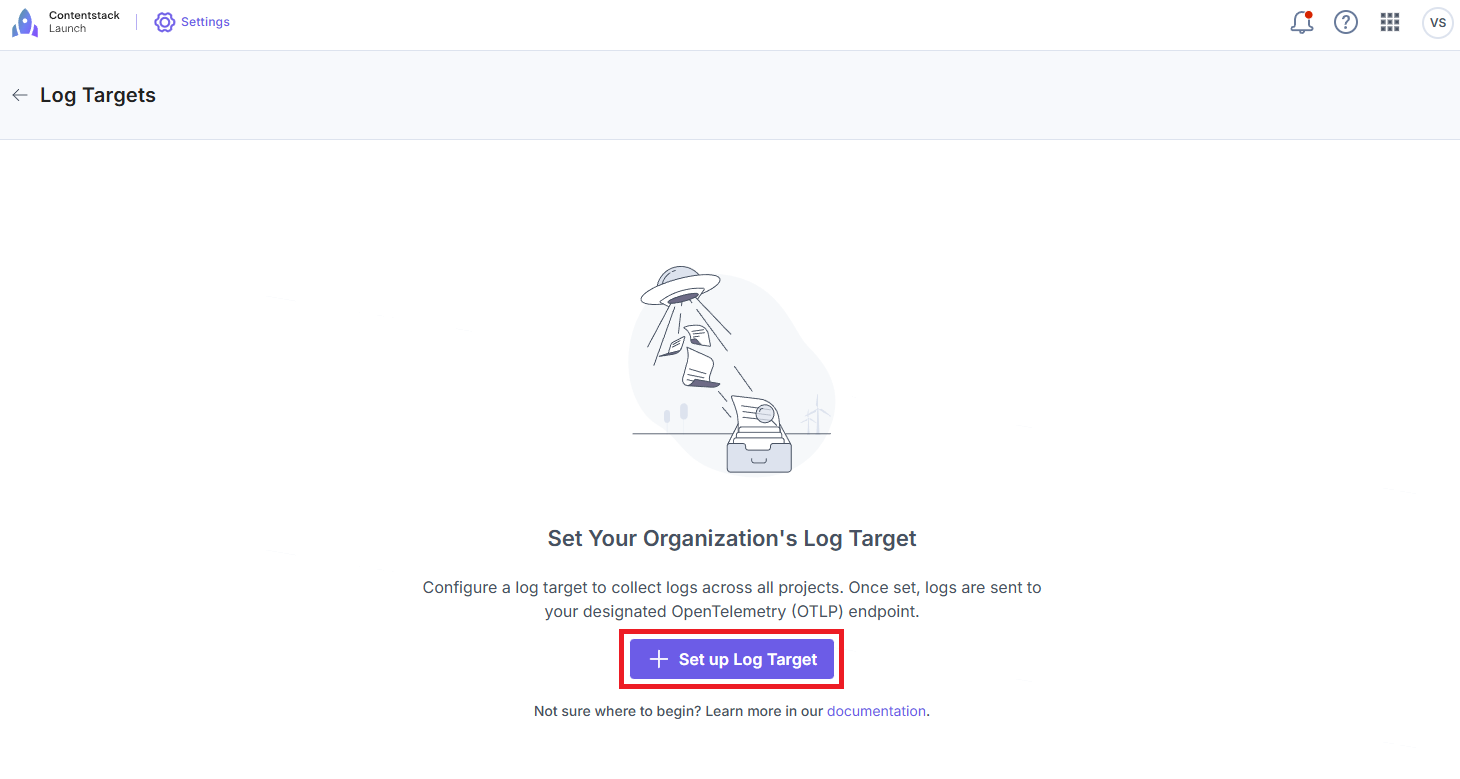Click the Contentstack Launch rocket logo
The width and height of the screenshot is (1460, 779).
pyautogui.click(x=25, y=21)
